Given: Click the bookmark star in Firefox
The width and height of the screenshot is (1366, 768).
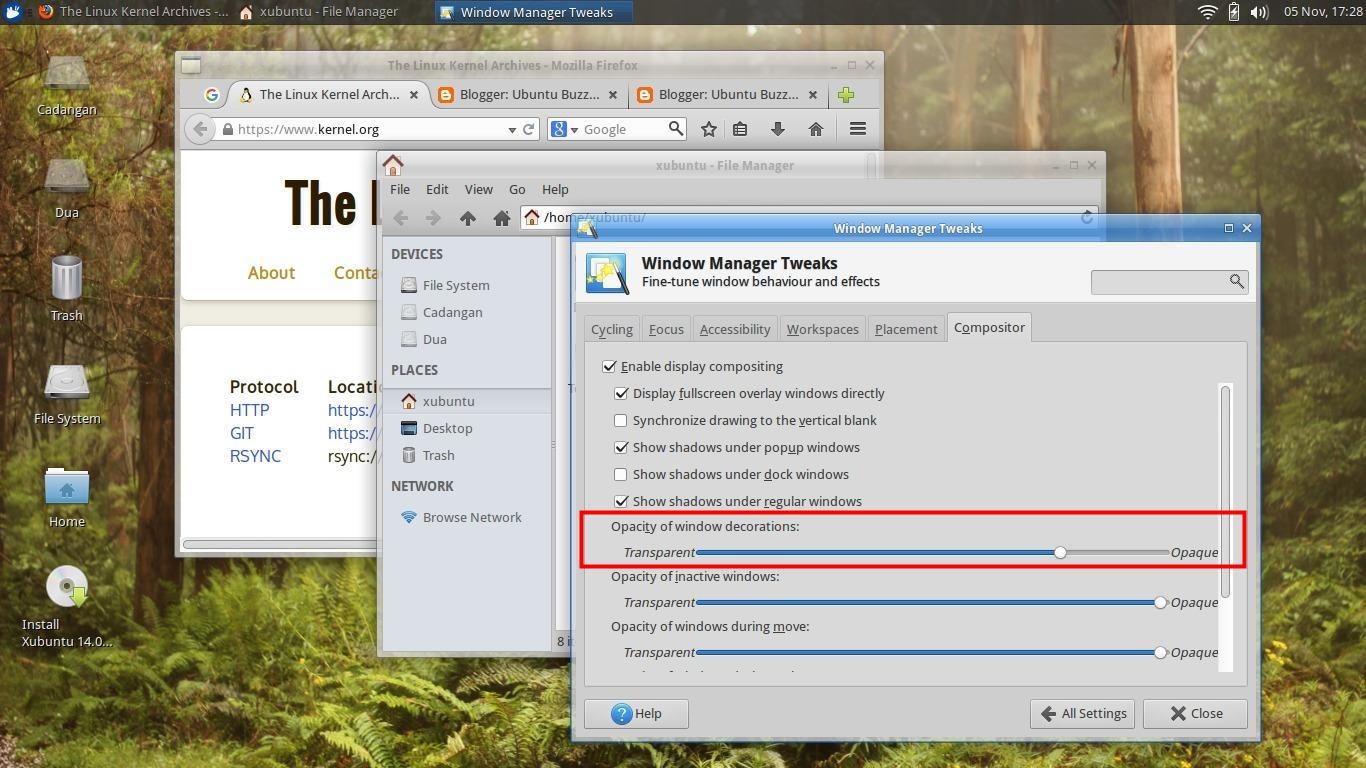Looking at the screenshot, I should 707,128.
